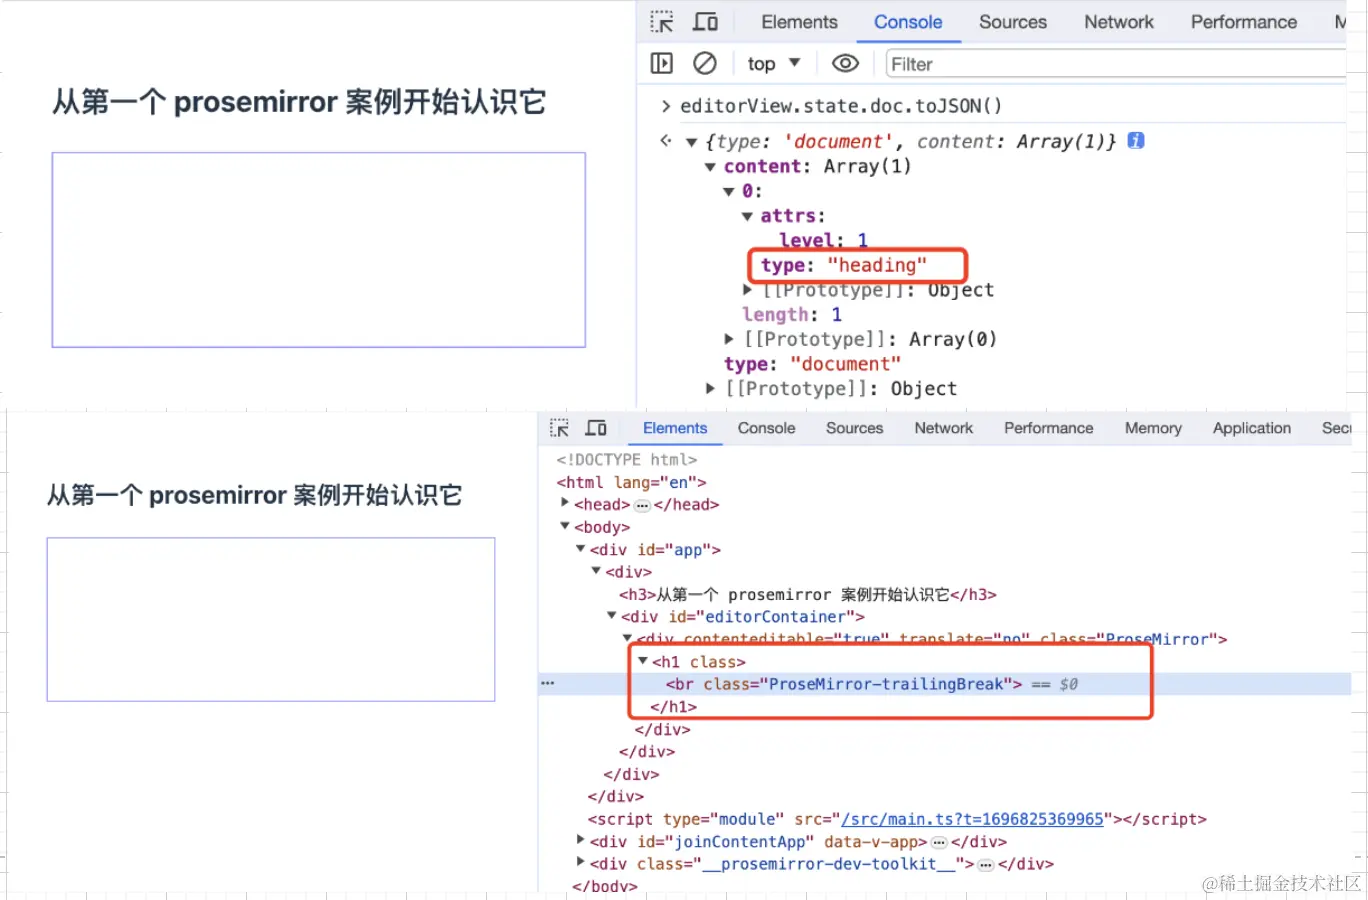Toggle device emulation in the Elements DevTools window
The image size is (1368, 900).
596,427
